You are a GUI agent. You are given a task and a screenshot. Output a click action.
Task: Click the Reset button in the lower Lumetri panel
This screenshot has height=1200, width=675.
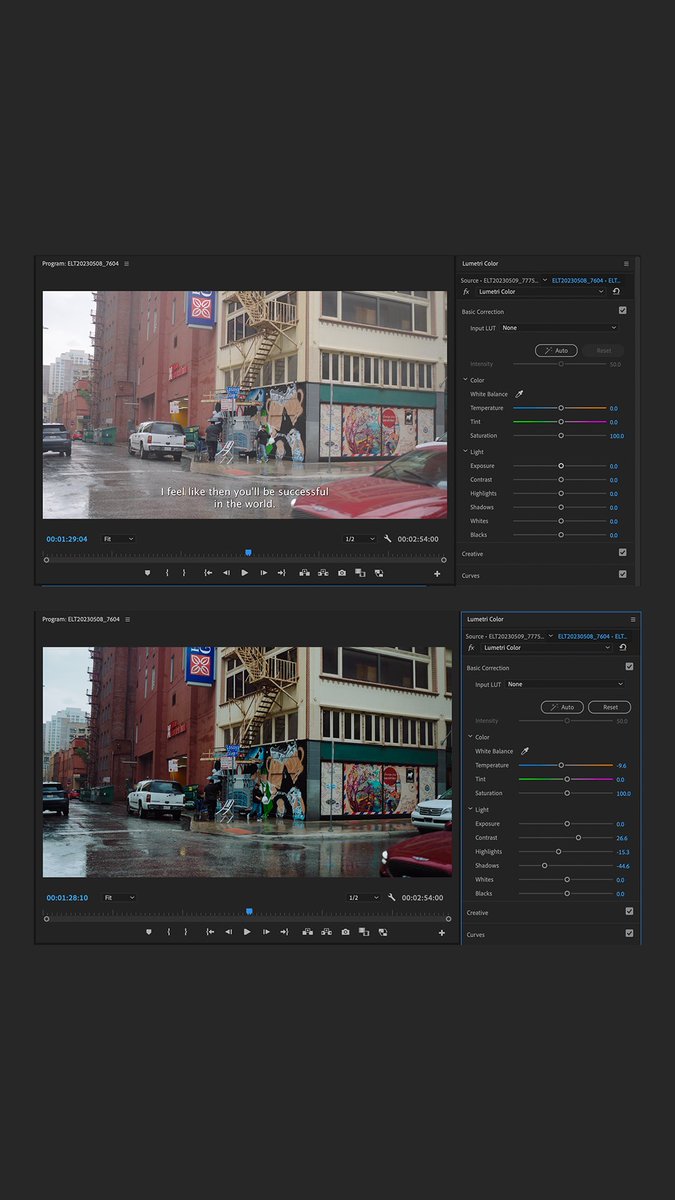[610, 707]
